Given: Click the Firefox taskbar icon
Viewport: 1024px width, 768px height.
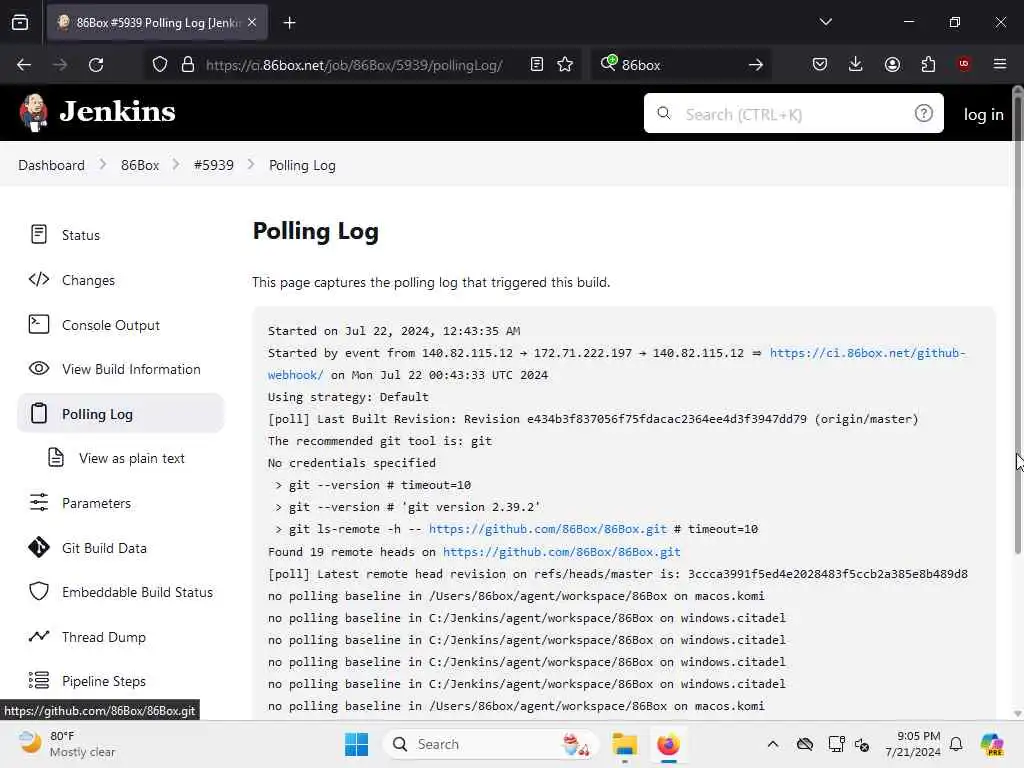Looking at the screenshot, I should point(668,744).
